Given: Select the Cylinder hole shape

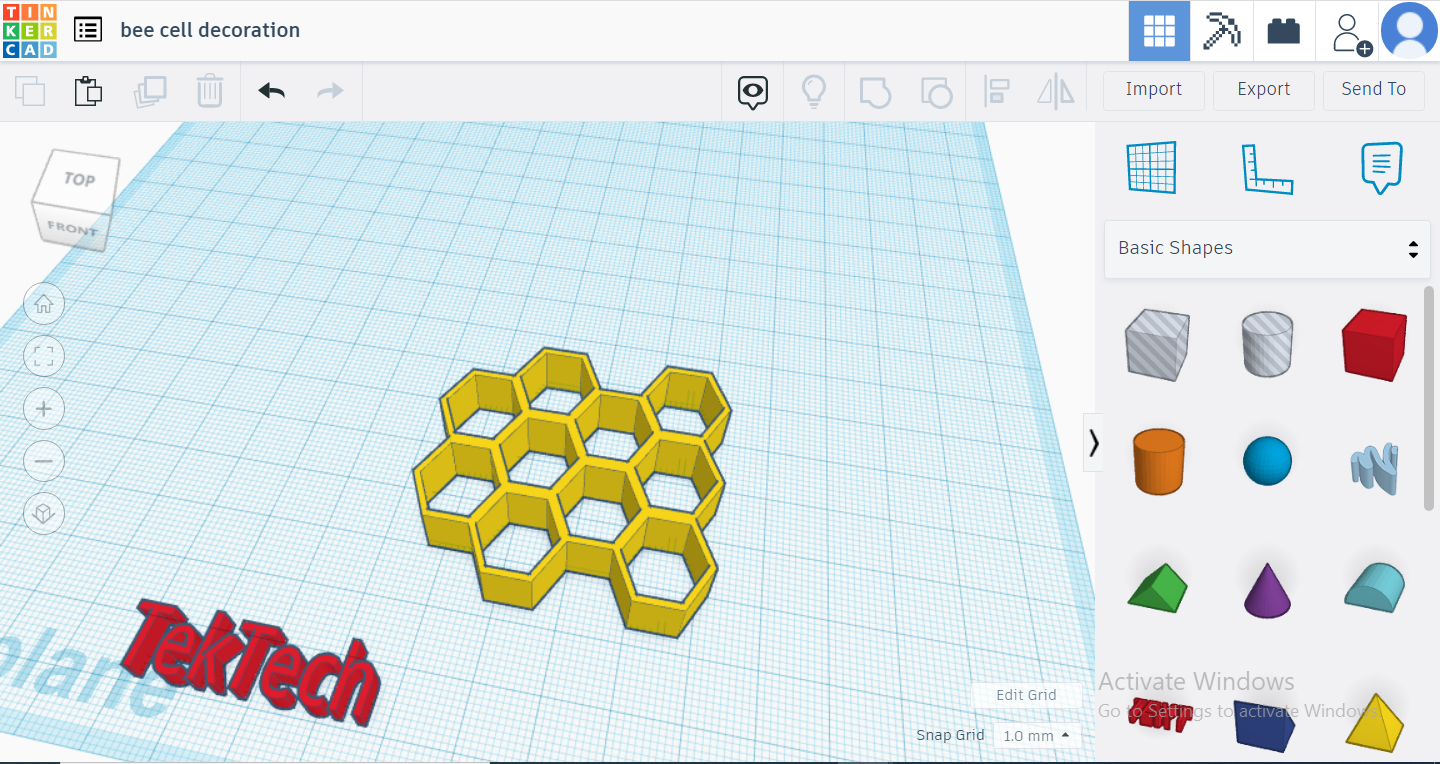Looking at the screenshot, I should pos(1267,343).
